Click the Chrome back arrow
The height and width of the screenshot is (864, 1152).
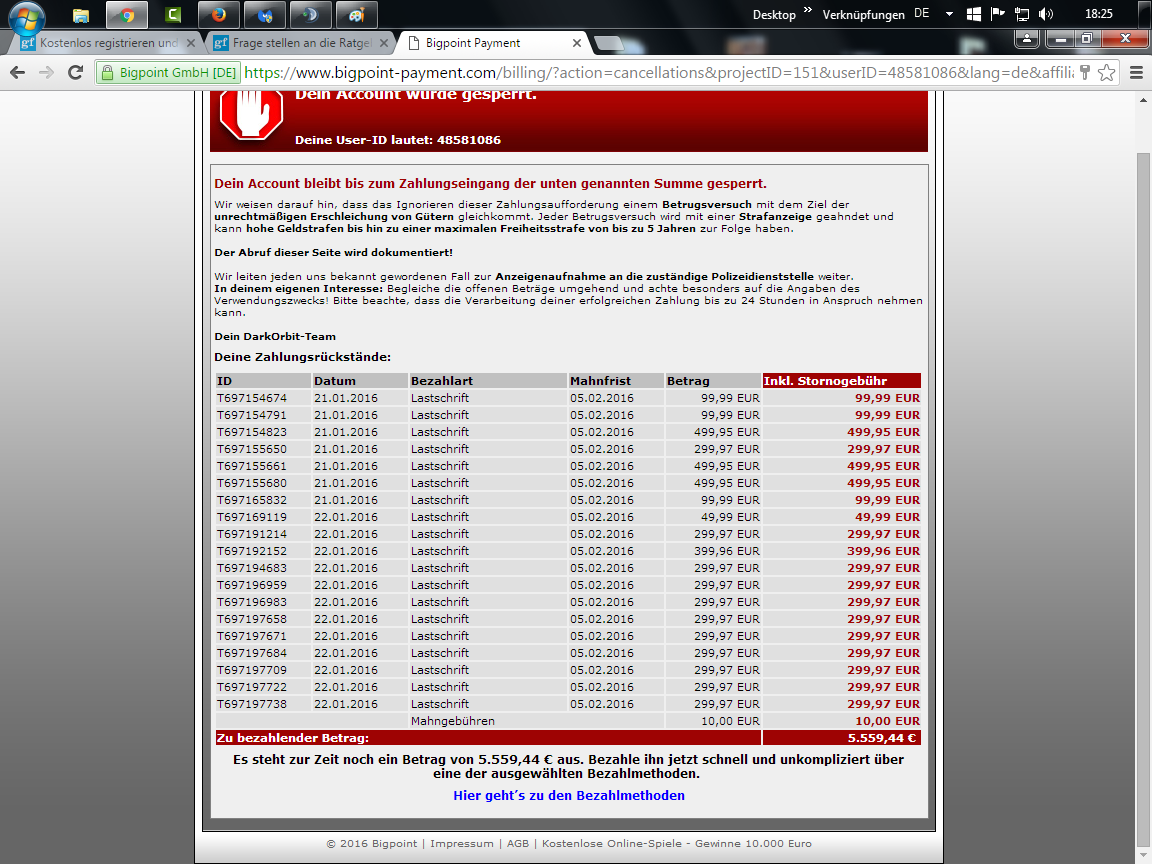coord(18,72)
